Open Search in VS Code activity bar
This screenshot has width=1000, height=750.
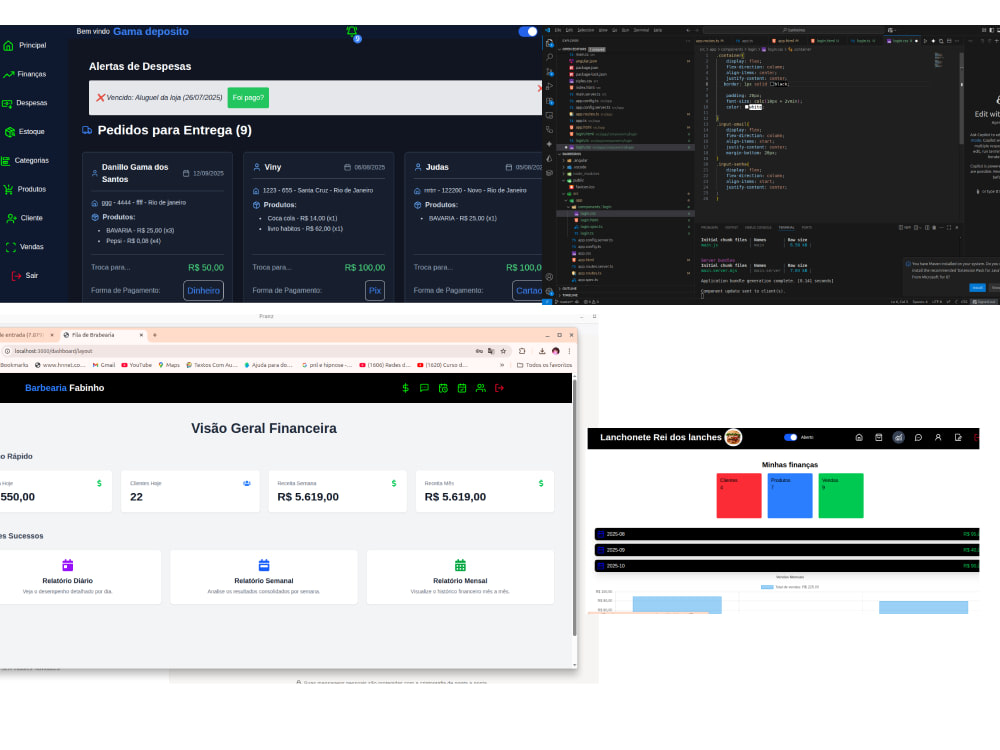[550, 57]
